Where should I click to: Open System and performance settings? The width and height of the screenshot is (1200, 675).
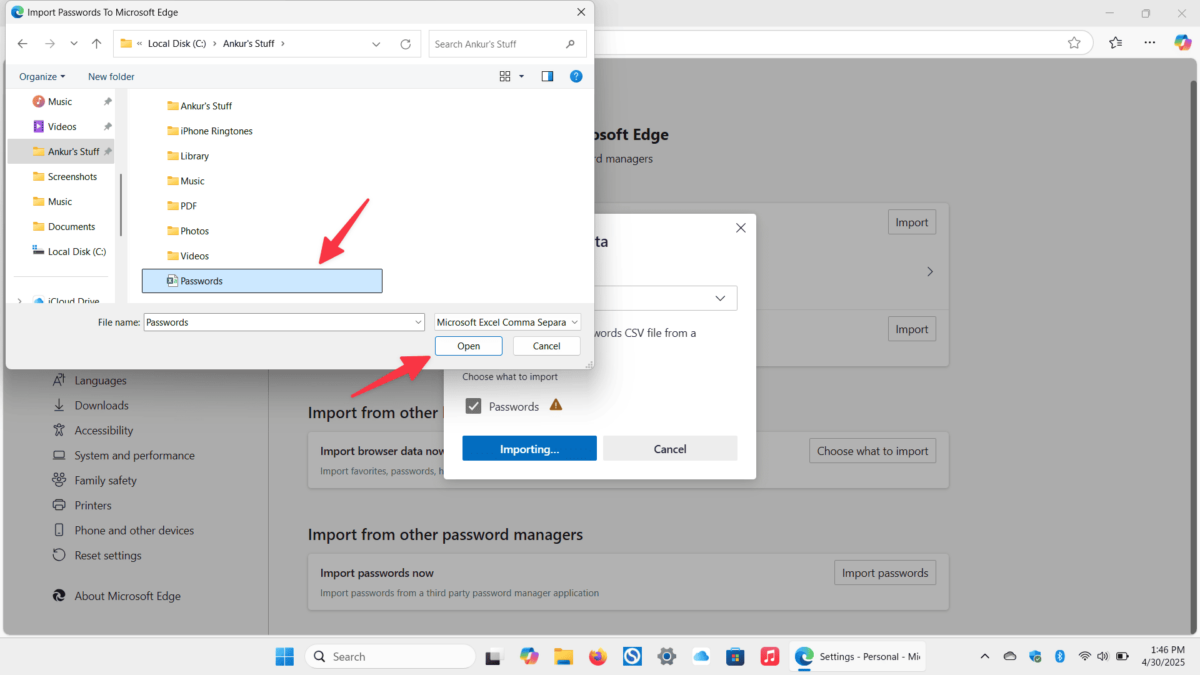click(x=134, y=455)
